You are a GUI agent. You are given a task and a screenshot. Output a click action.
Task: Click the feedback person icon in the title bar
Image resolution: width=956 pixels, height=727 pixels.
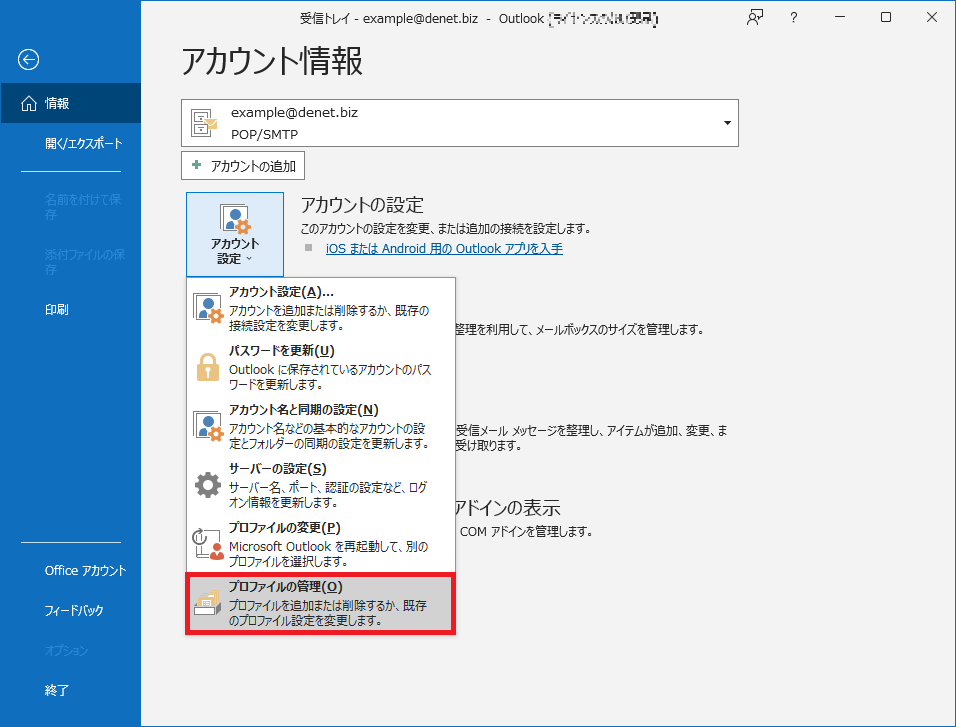[x=755, y=18]
